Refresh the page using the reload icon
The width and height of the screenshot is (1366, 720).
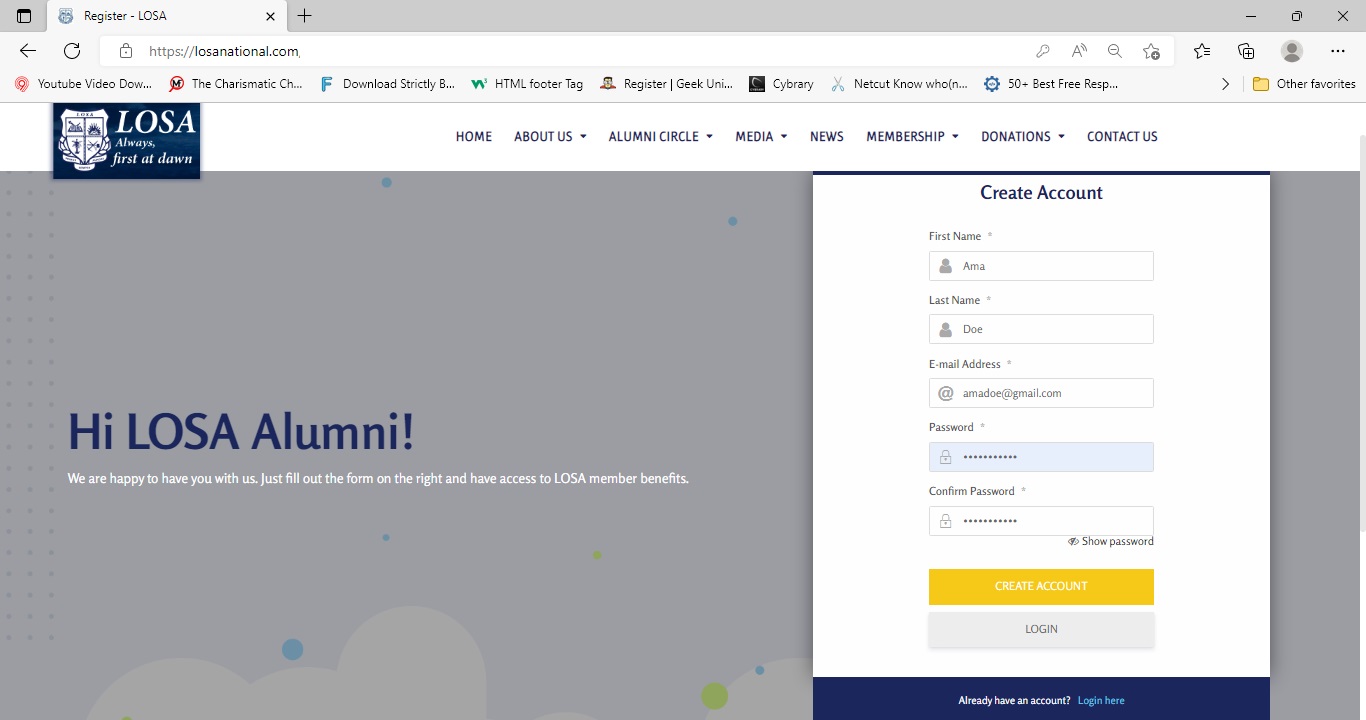[x=72, y=51]
